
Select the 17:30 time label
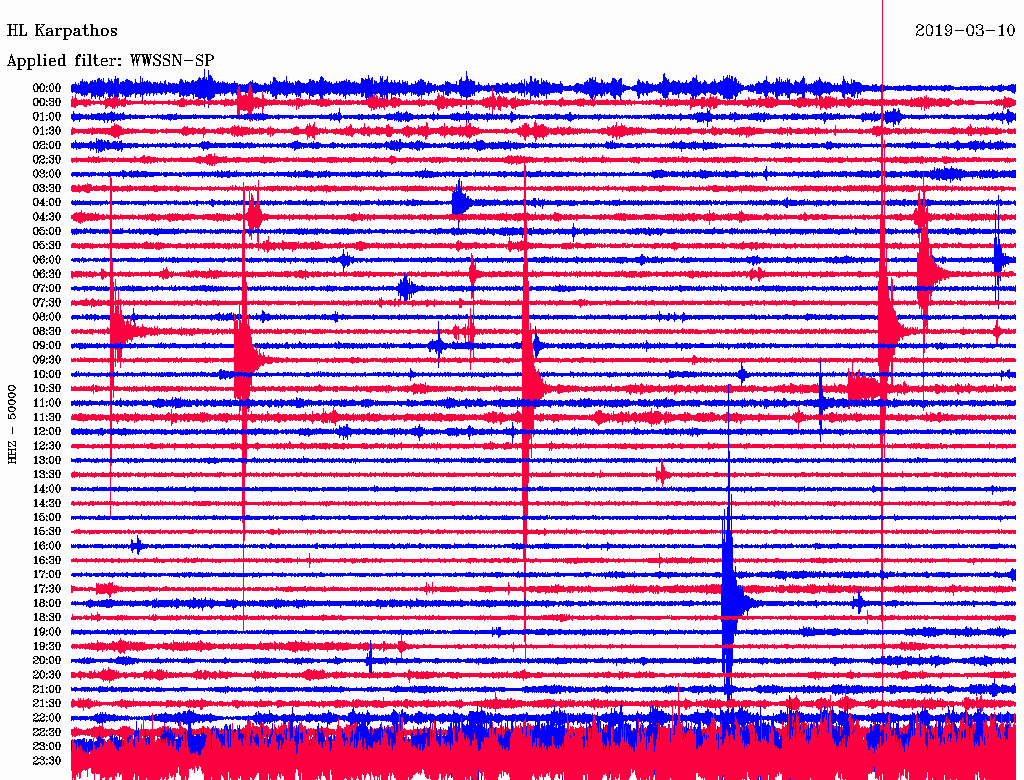pos(47,589)
